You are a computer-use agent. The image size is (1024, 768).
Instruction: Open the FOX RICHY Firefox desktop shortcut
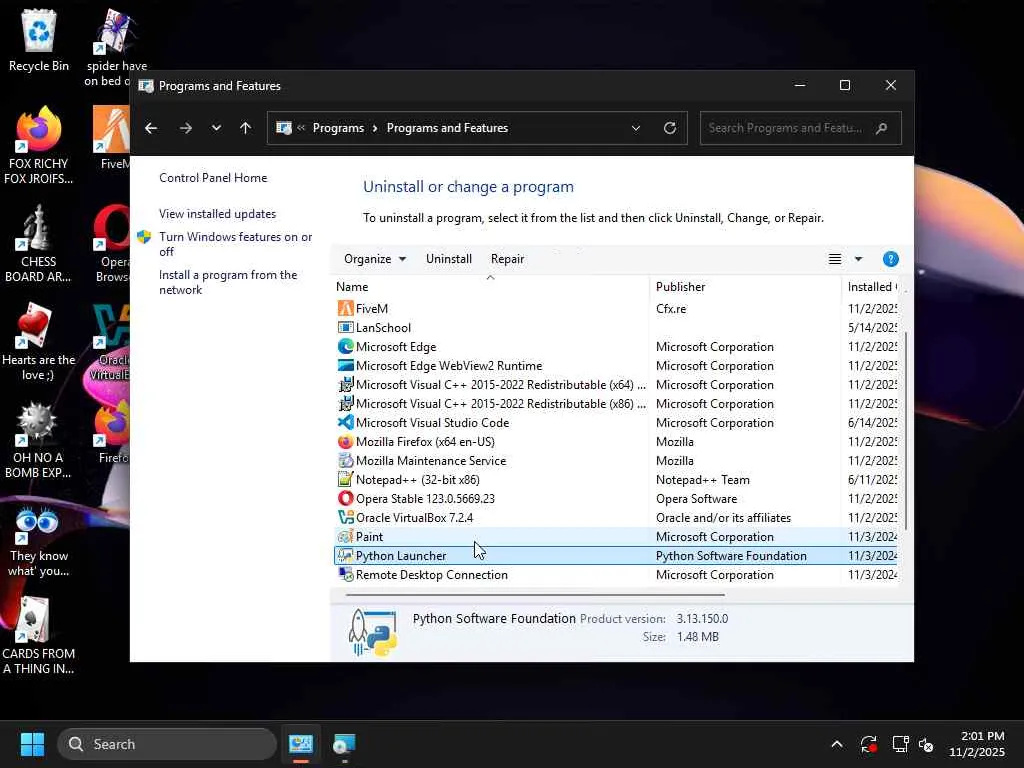39,145
